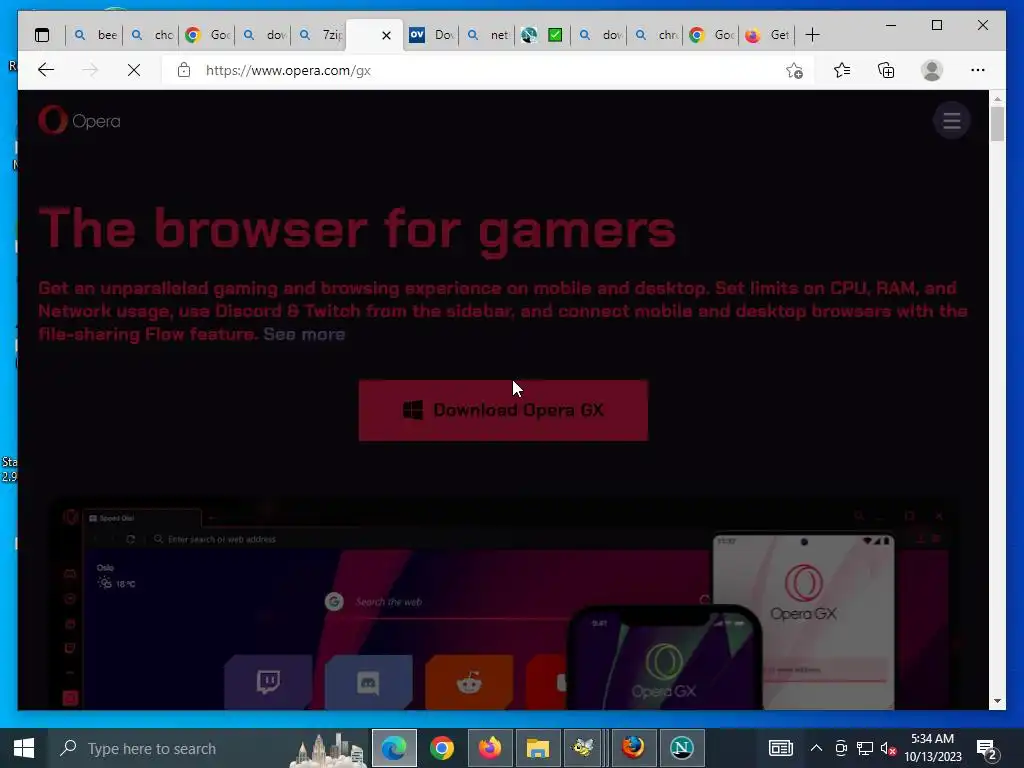Open the Windows Start menu
The width and height of the screenshot is (1024, 768).
click(24, 748)
